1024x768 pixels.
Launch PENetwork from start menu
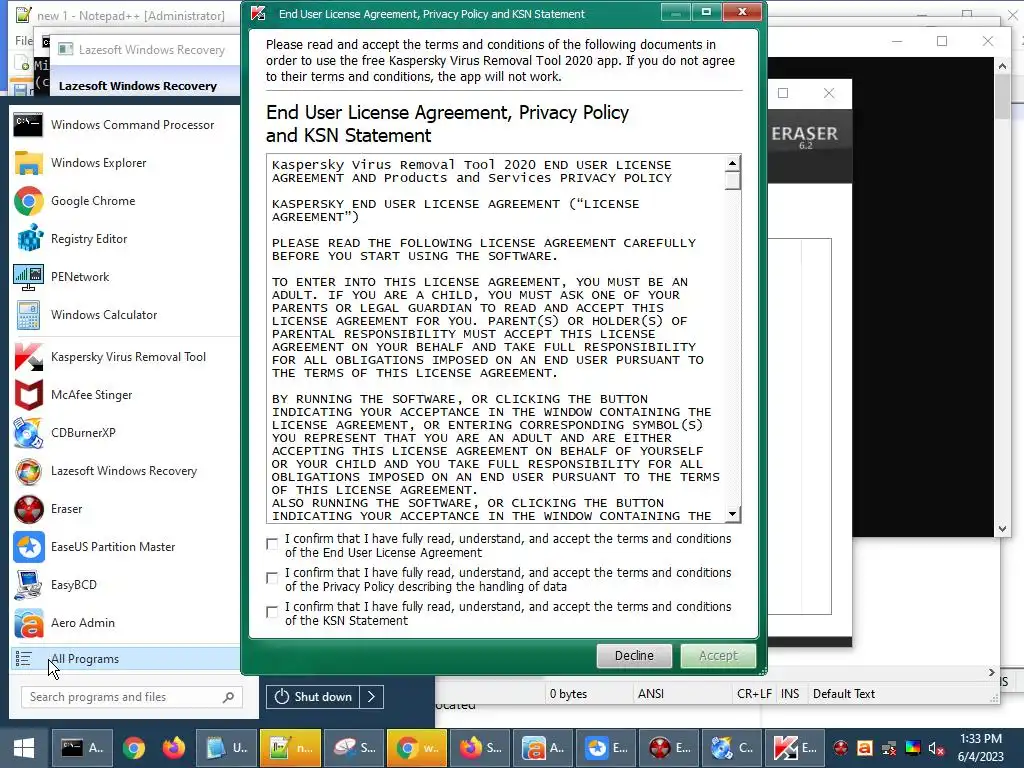125,276
